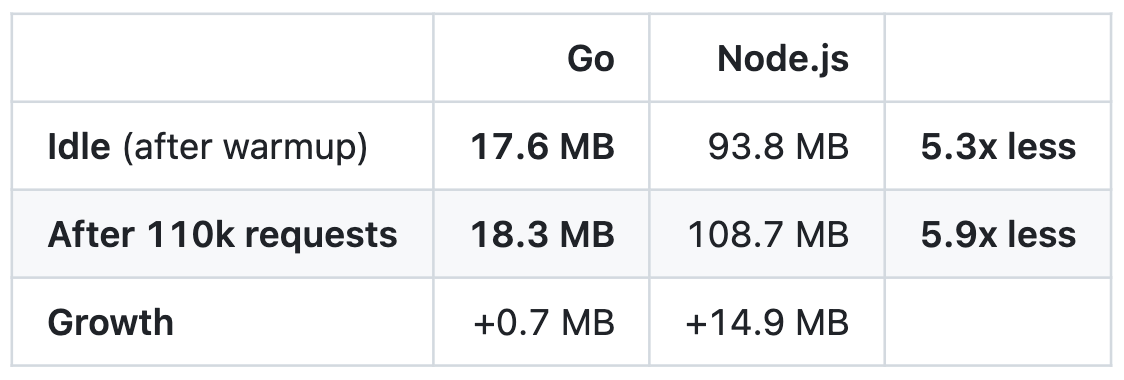Select the 5.3x less cell
Viewport: 1124px width, 380px height.
(x=998, y=146)
